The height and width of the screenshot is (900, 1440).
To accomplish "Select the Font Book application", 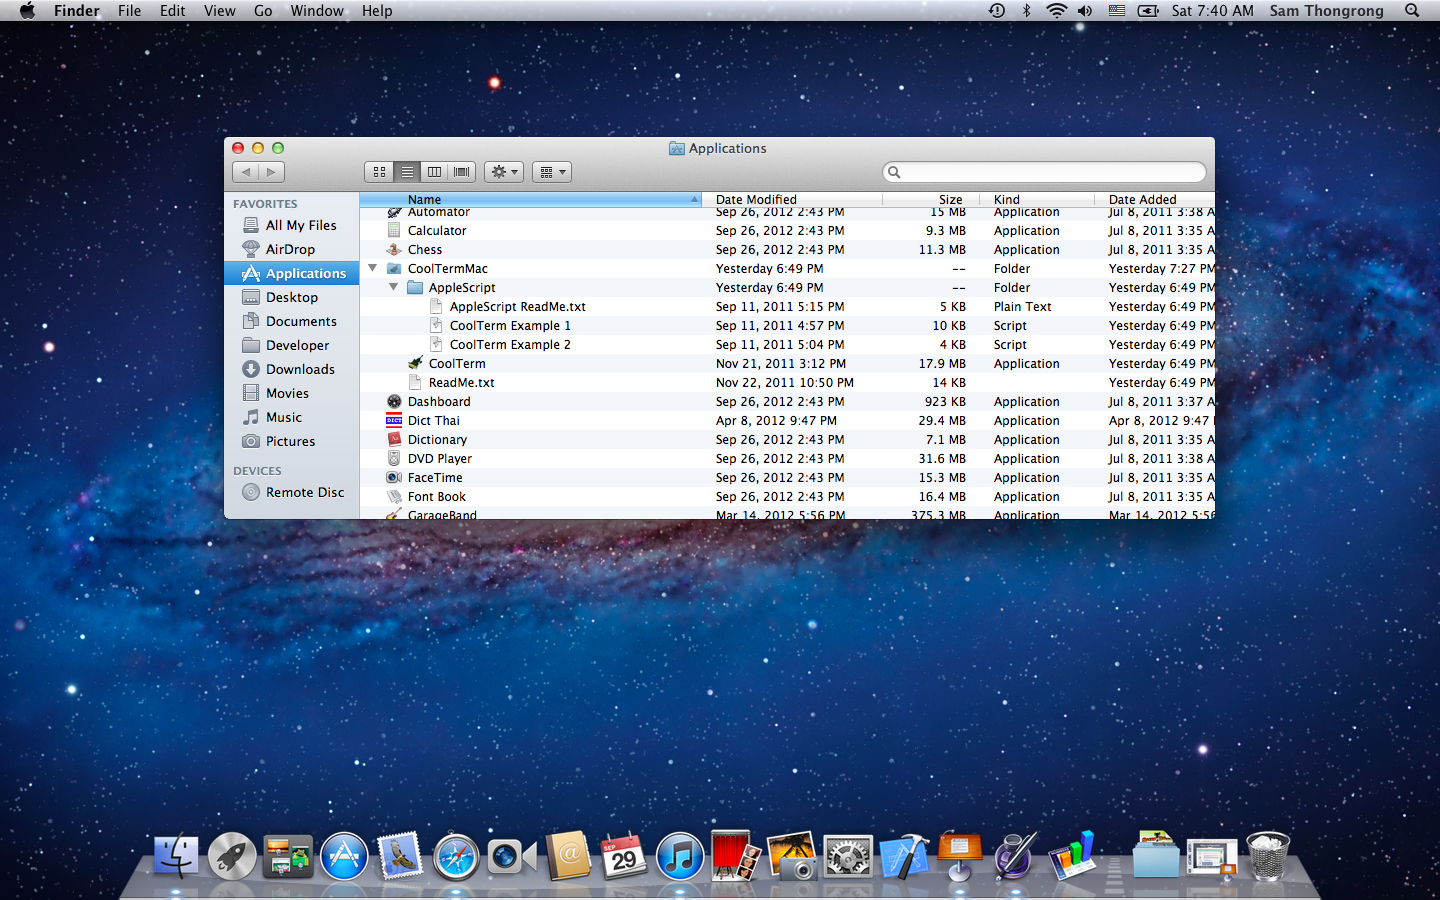I will pyautogui.click(x=787, y=496).
